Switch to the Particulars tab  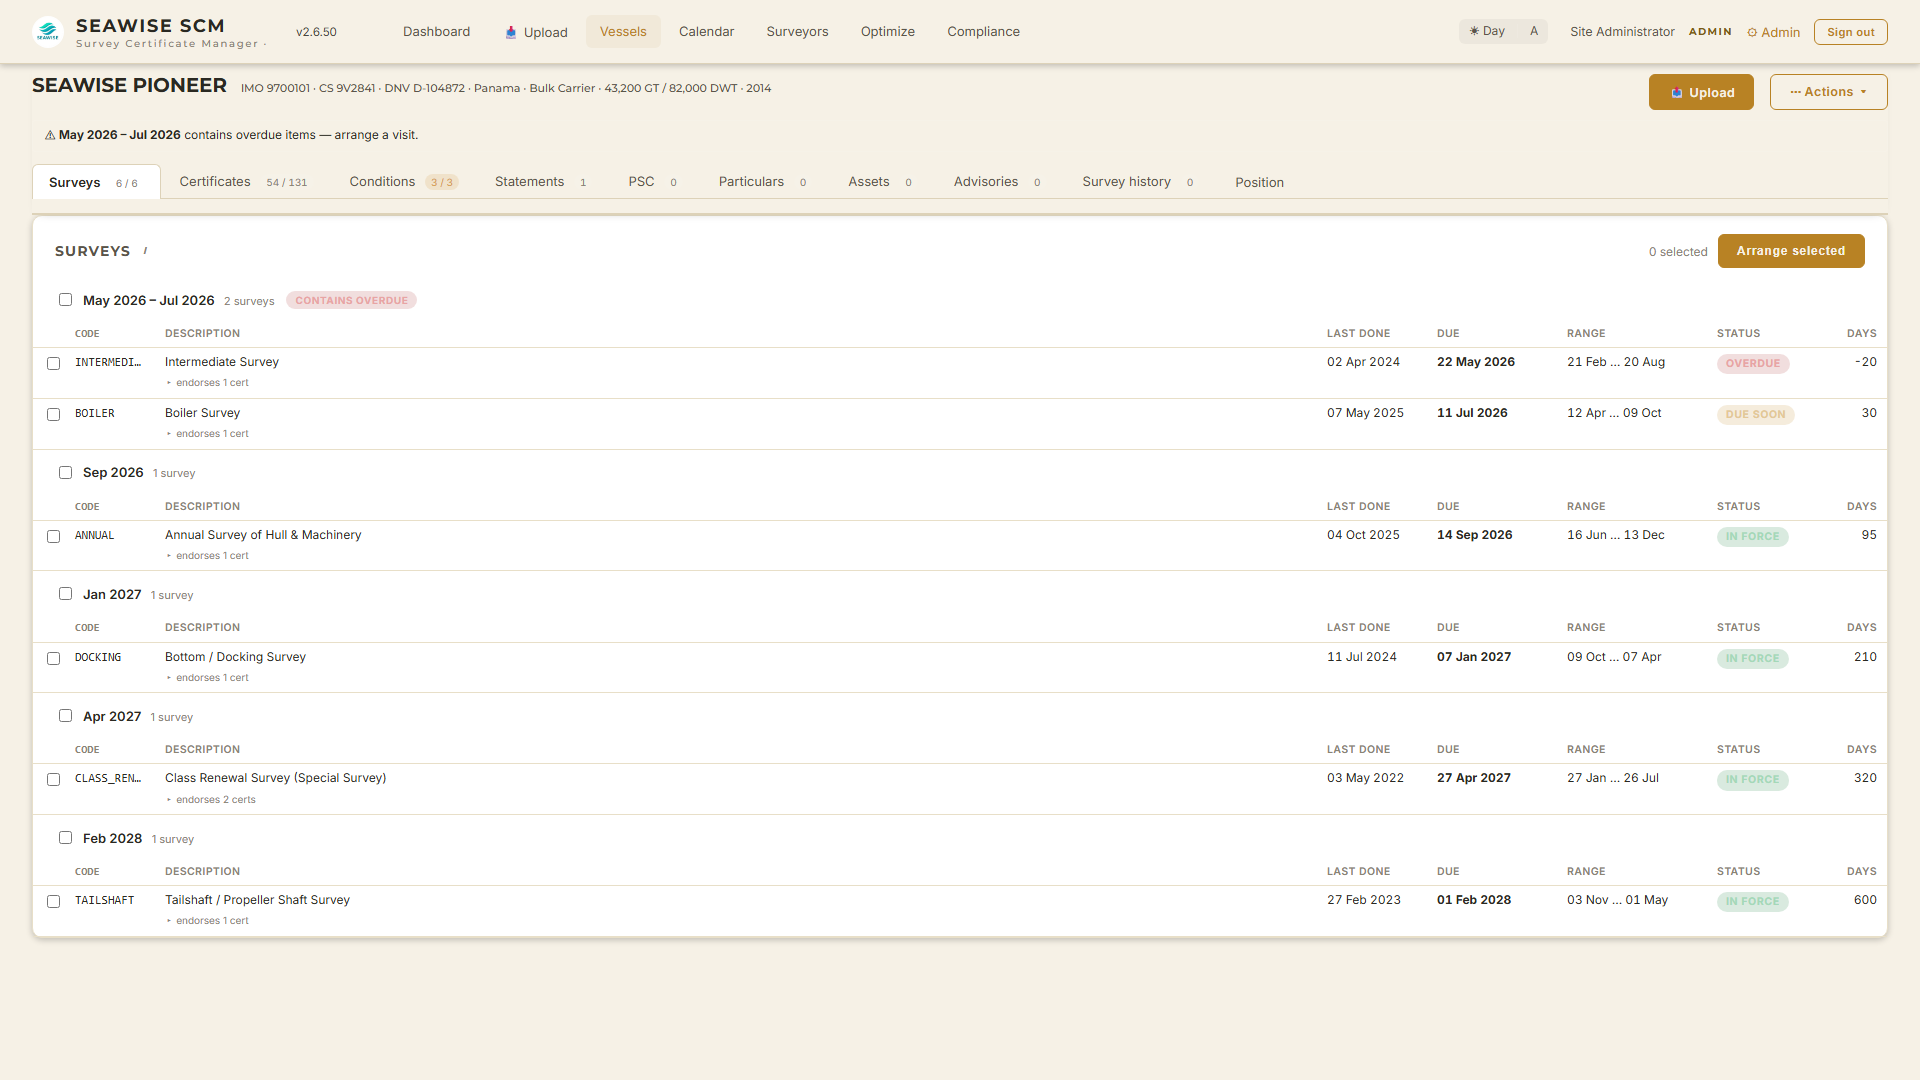762,182
